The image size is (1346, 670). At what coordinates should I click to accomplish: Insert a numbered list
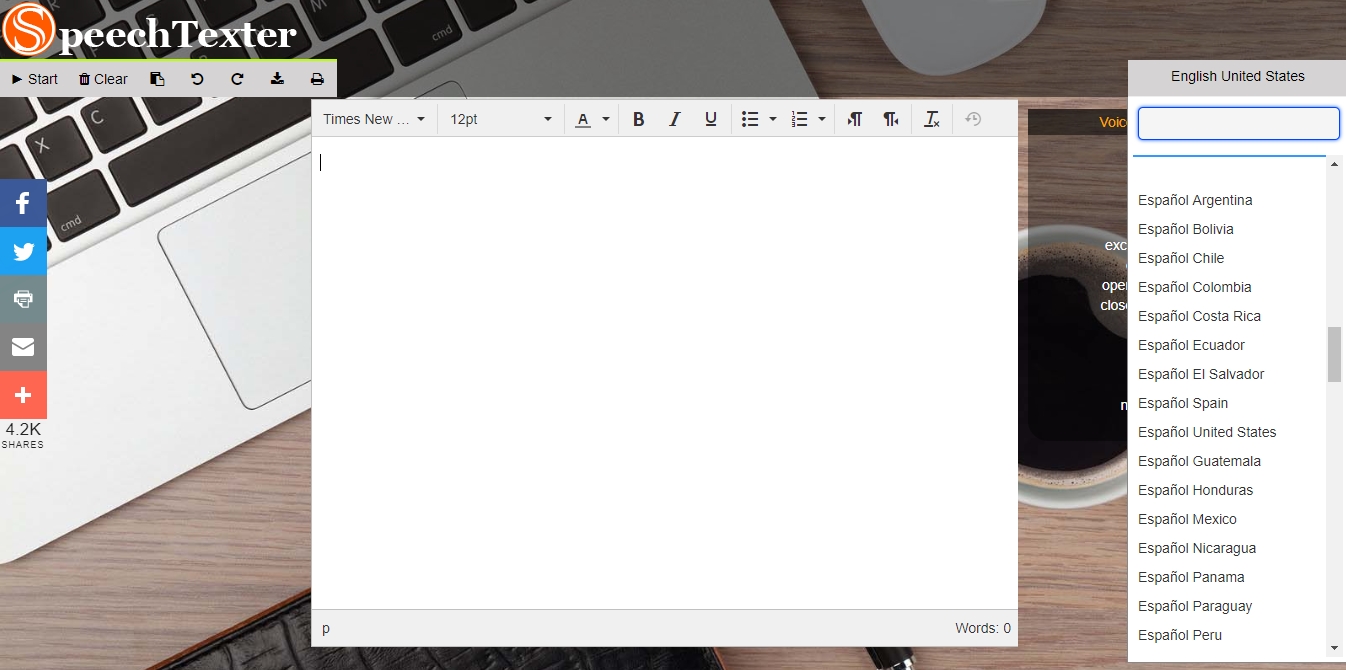(799, 119)
